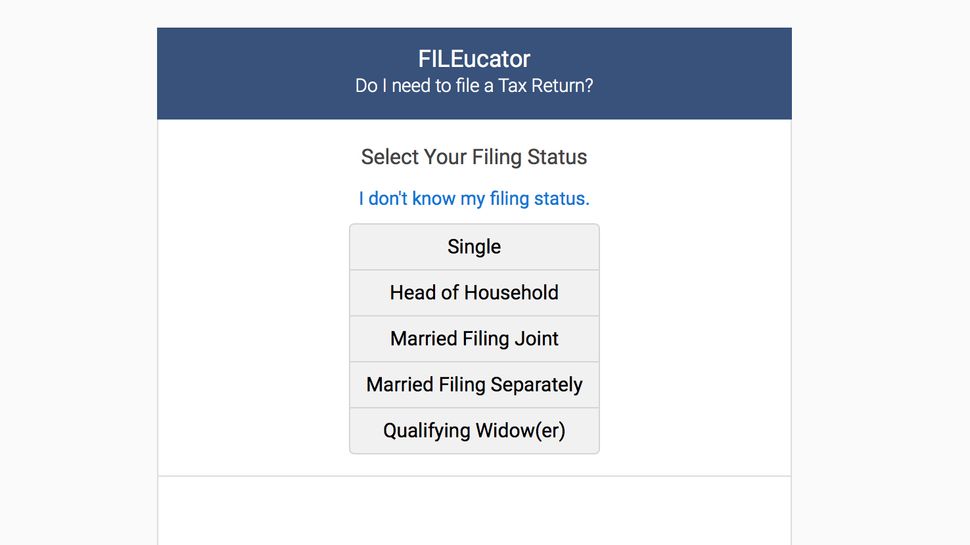Set status to married filing jointly
Viewport: 970px width, 545px height.
[474, 339]
